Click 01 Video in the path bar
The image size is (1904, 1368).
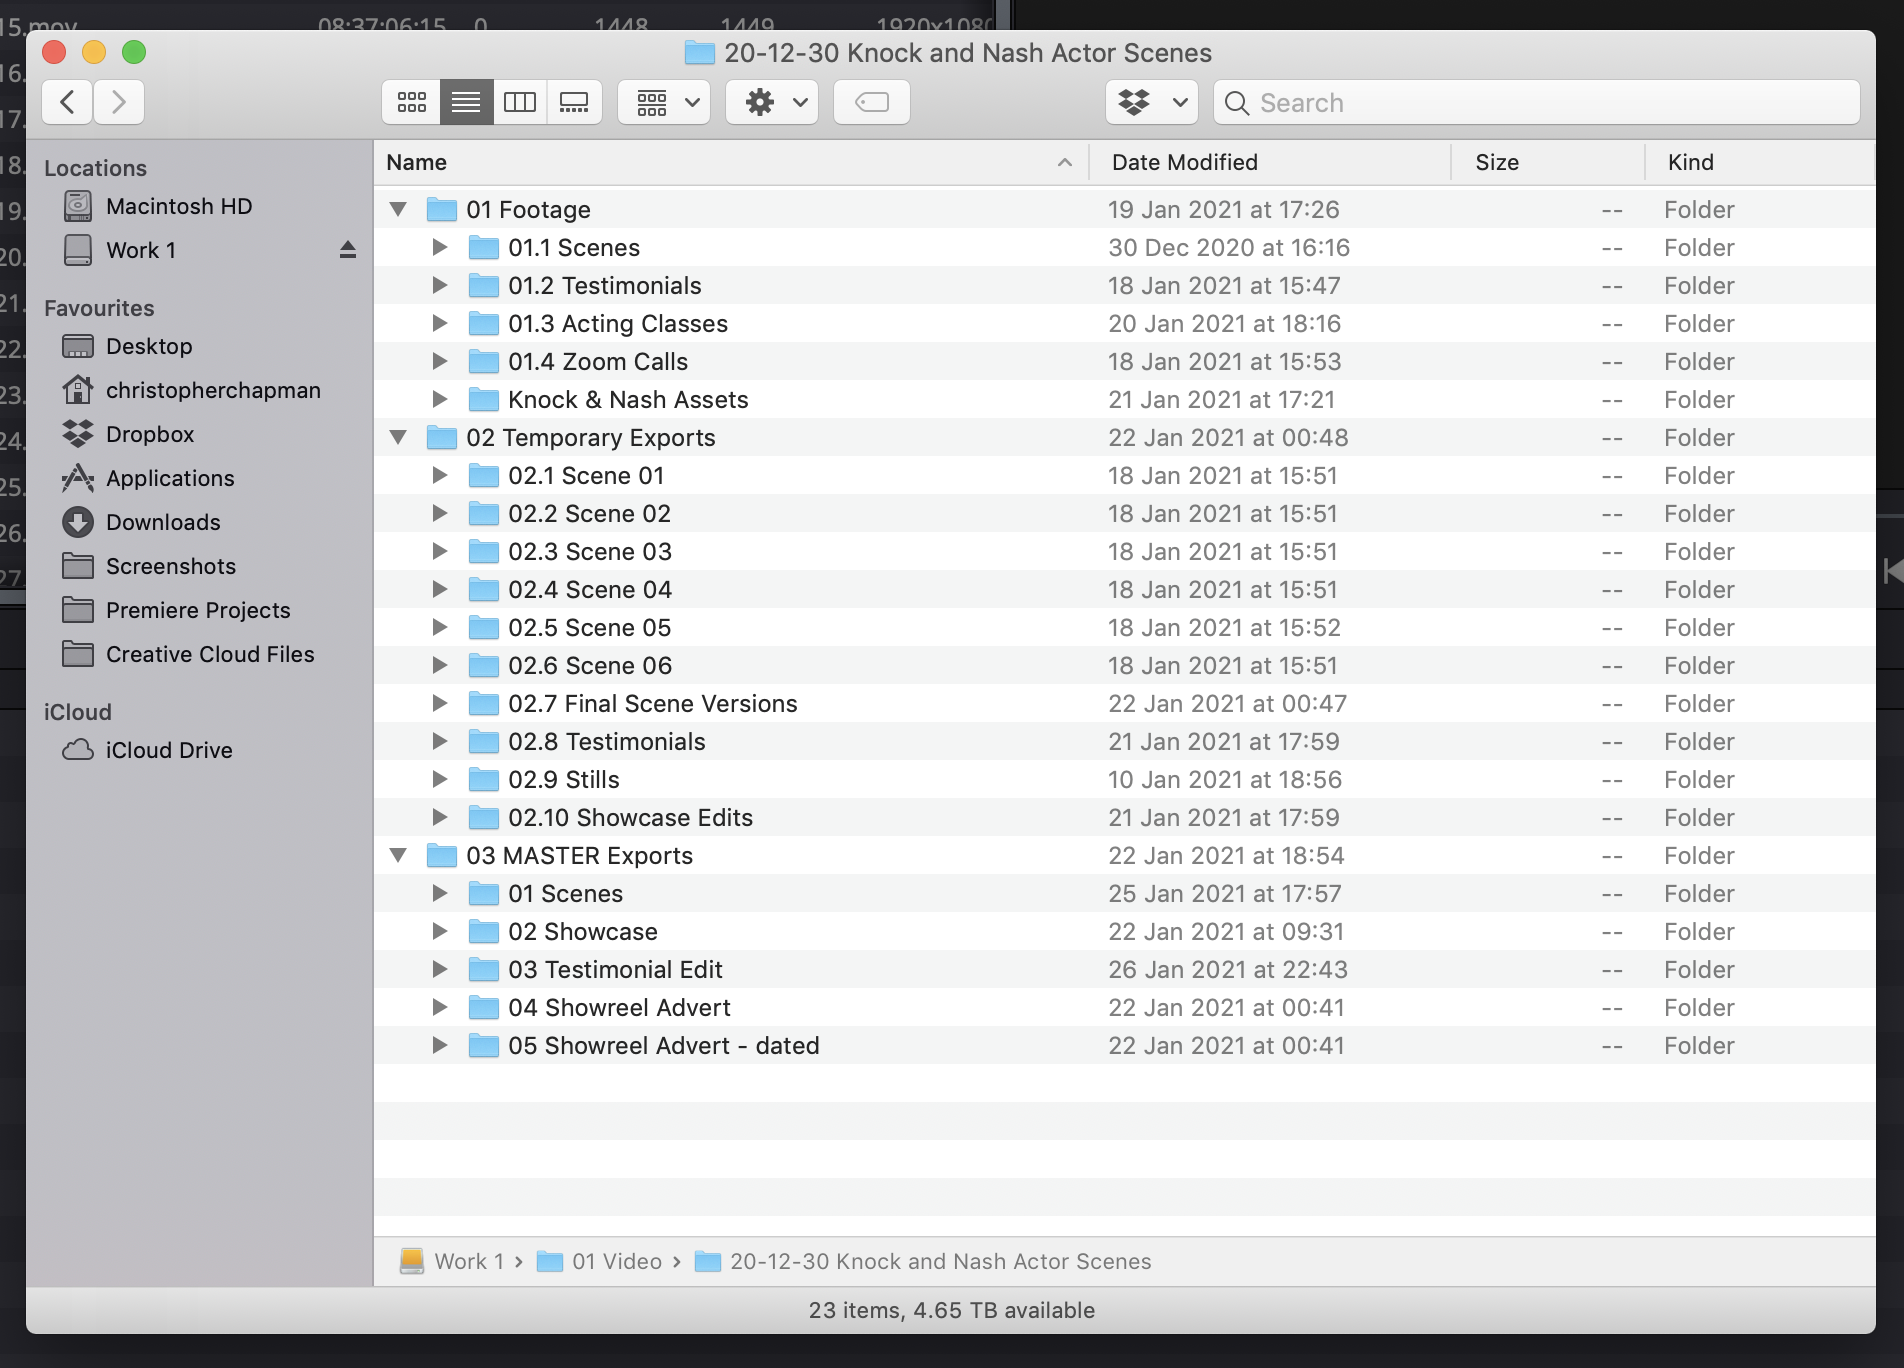[x=600, y=1262]
